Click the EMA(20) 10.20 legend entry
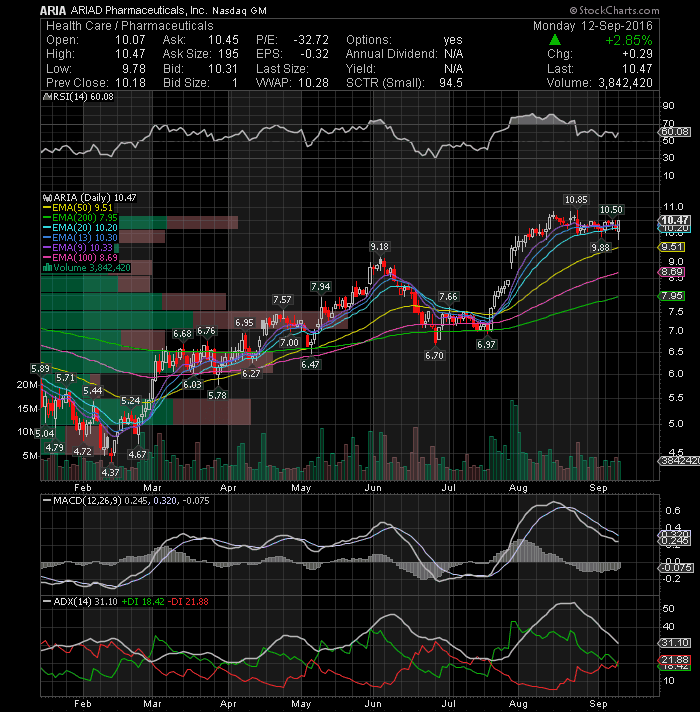 pos(80,227)
